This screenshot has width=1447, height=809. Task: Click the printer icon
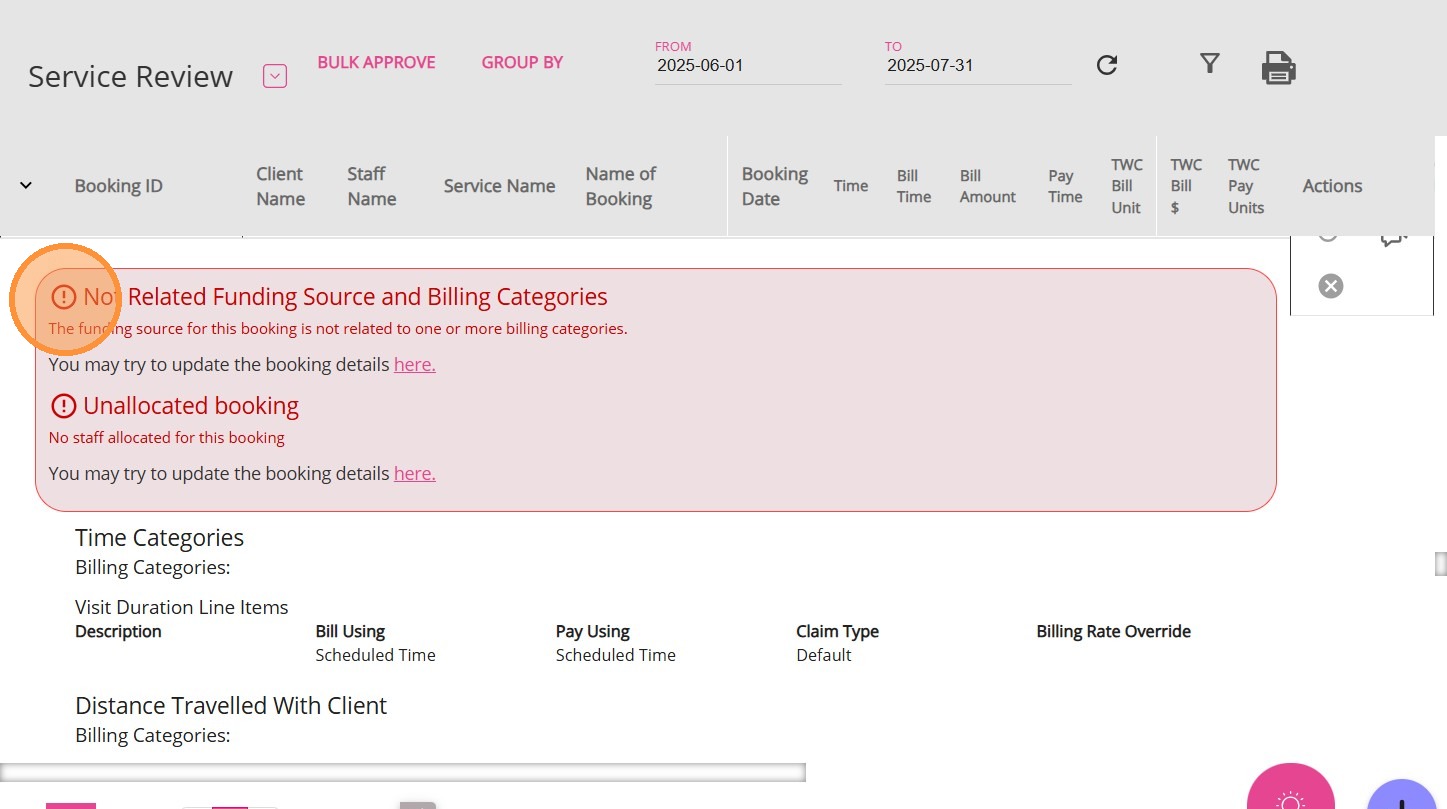(1278, 68)
